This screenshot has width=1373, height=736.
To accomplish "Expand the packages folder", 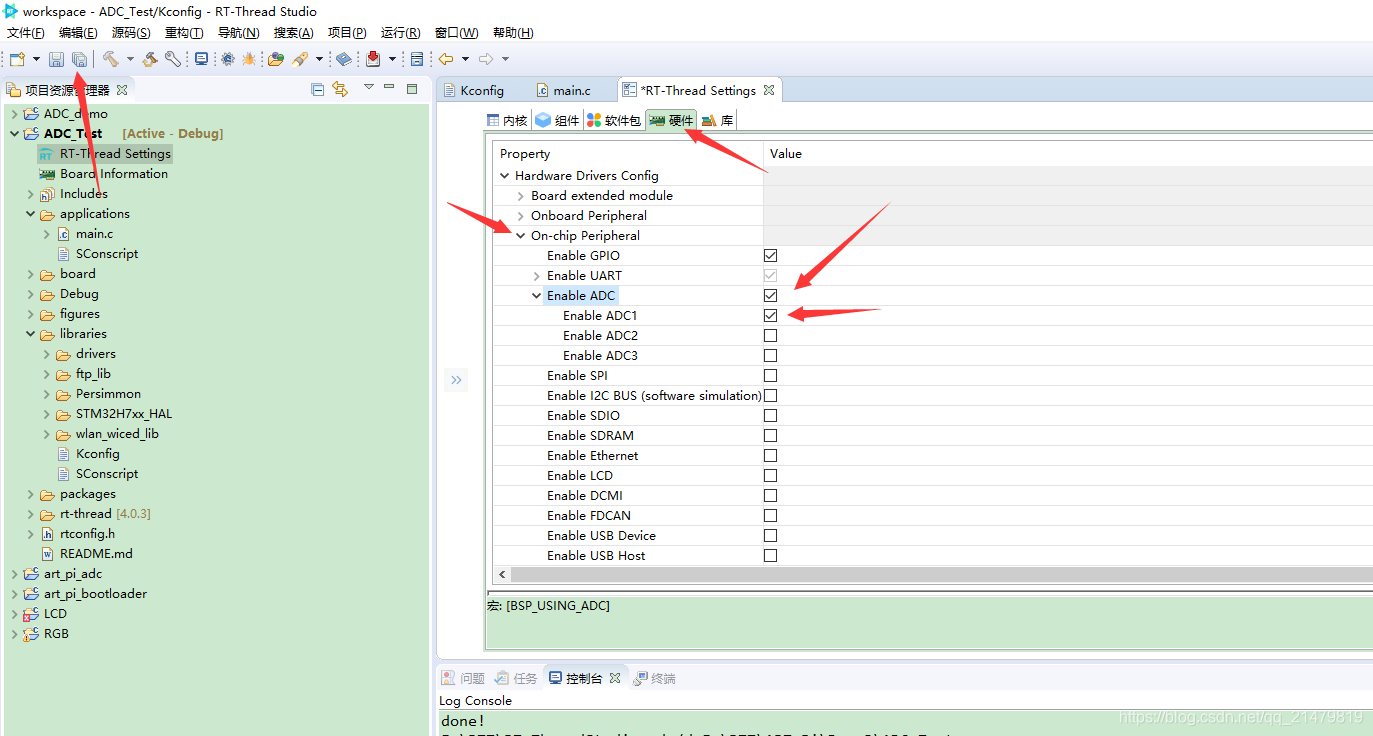I will [x=30, y=494].
